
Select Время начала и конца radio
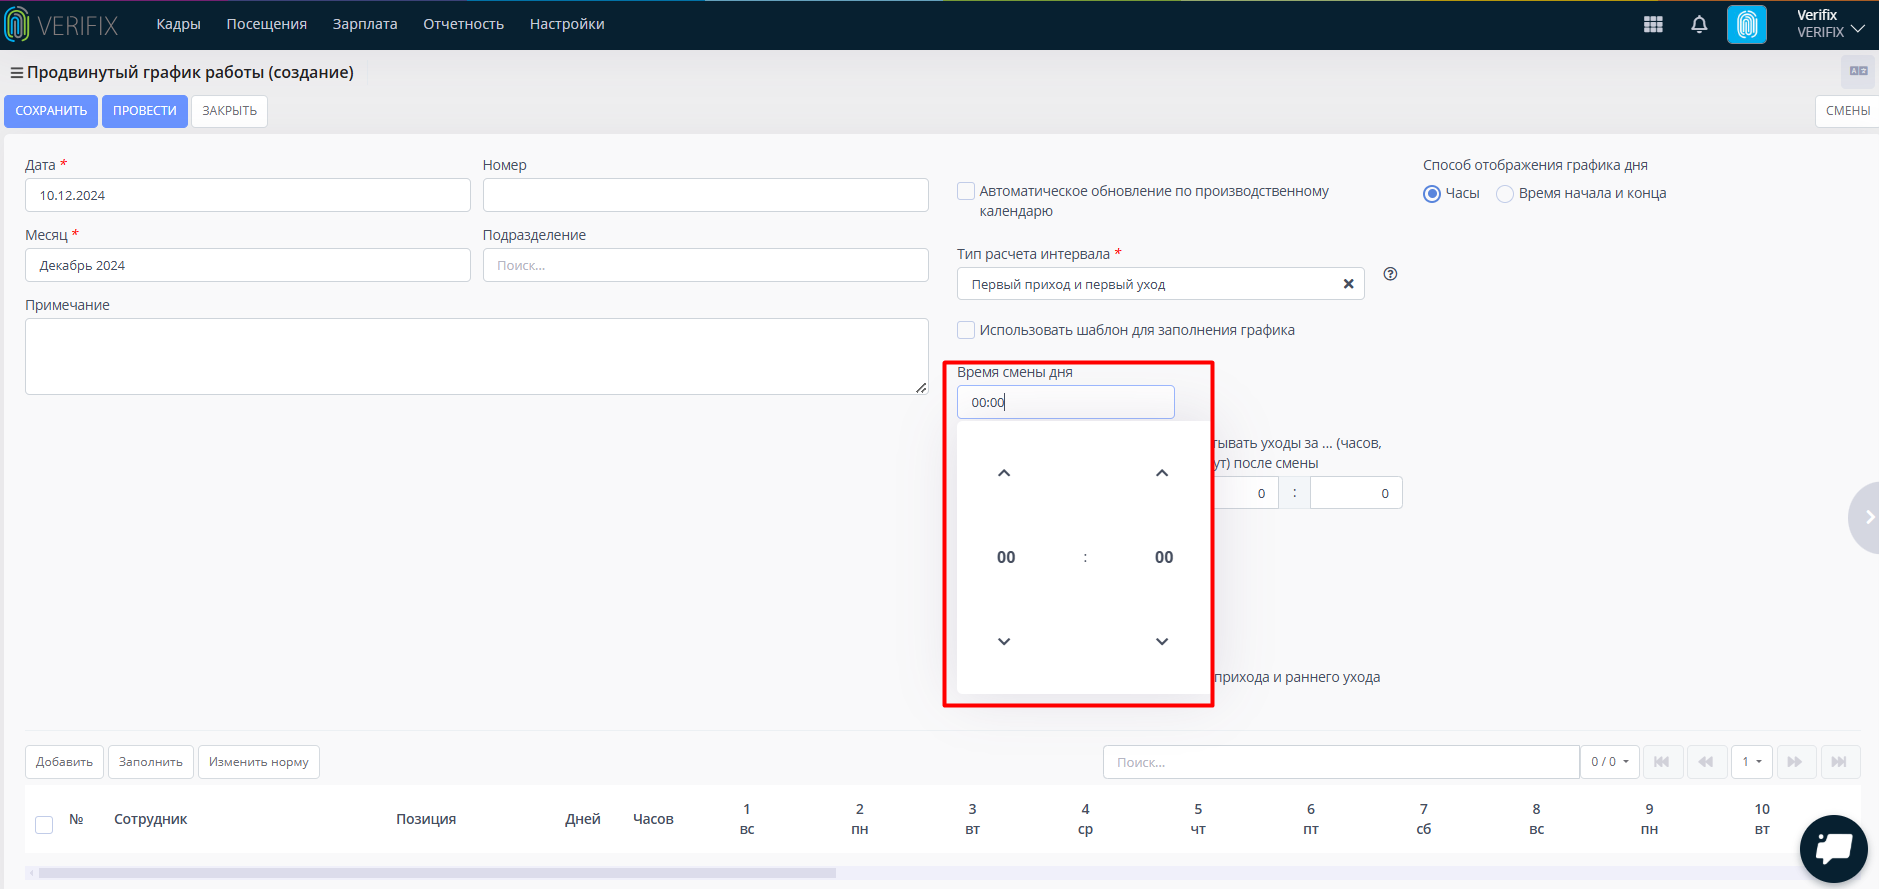click(x=1505, y=194)
